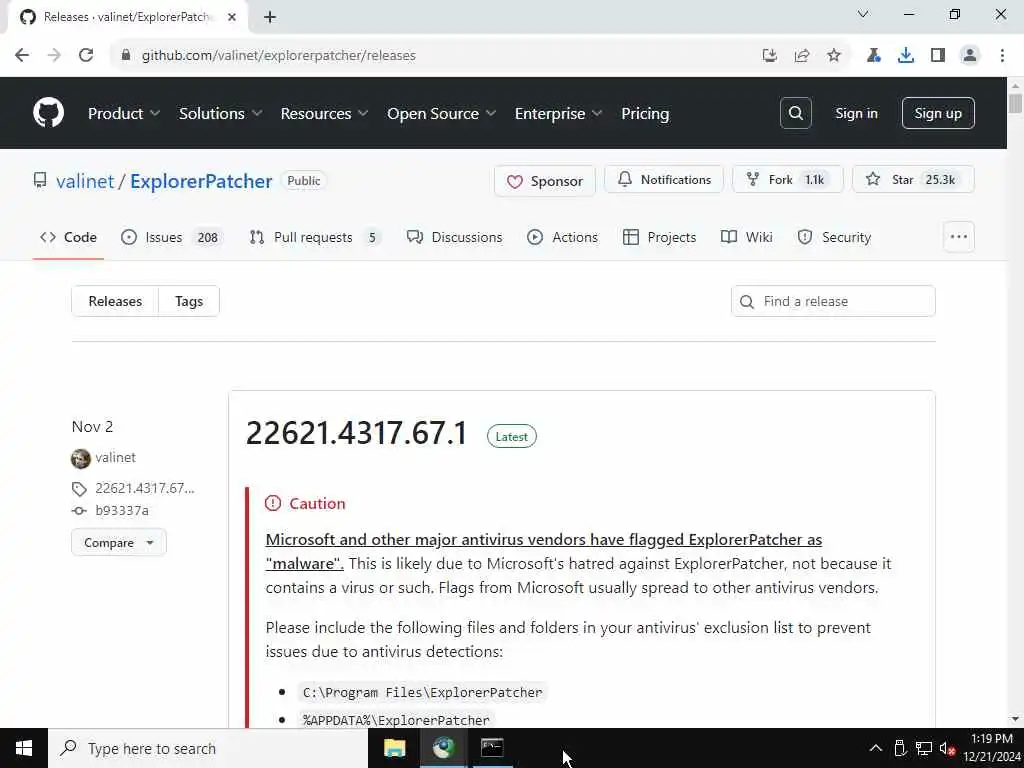Open the Code tab
Screen dimensions: 1024x768
(68, 236)
